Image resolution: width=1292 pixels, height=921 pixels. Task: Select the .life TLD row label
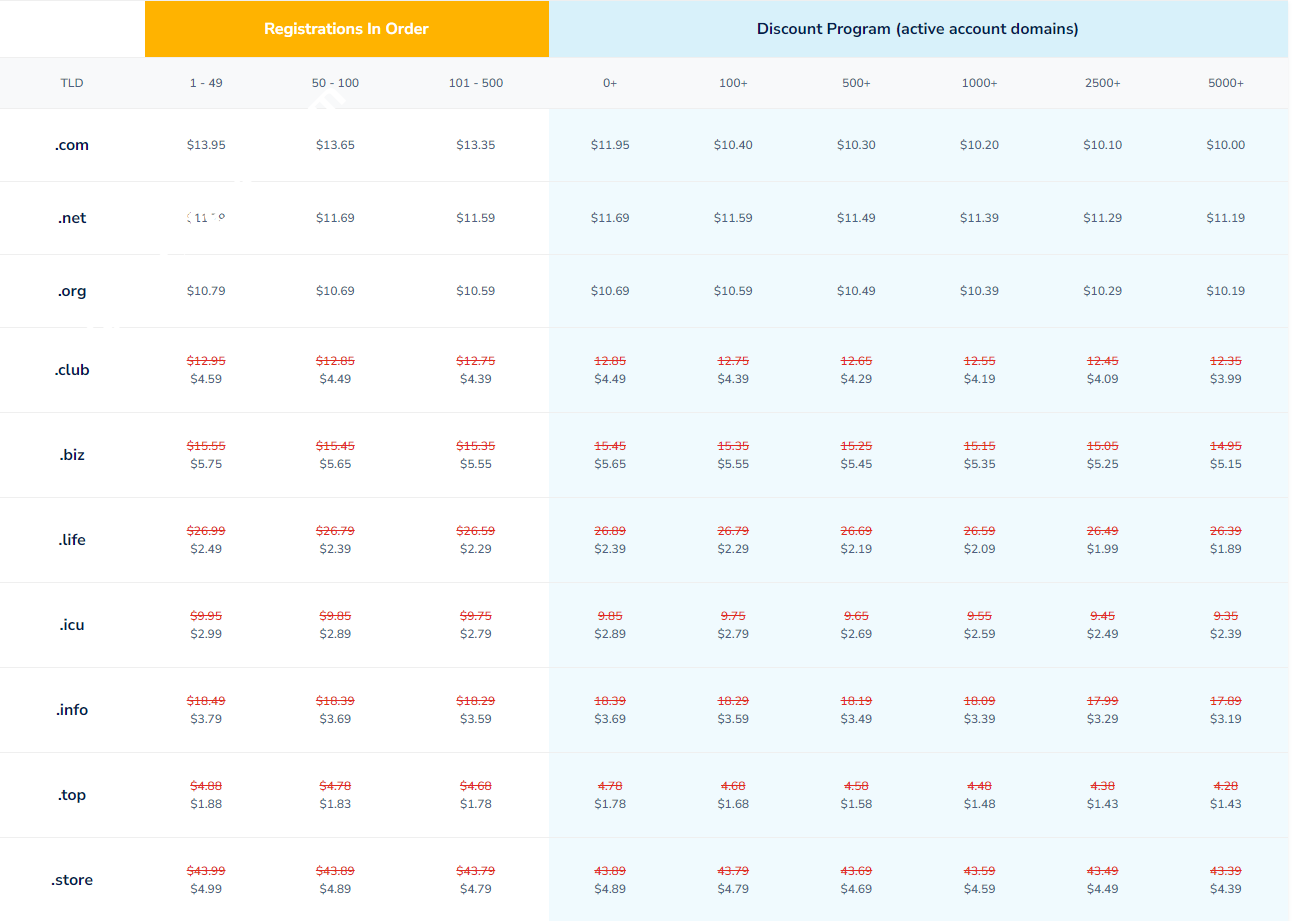click(72, 540)
